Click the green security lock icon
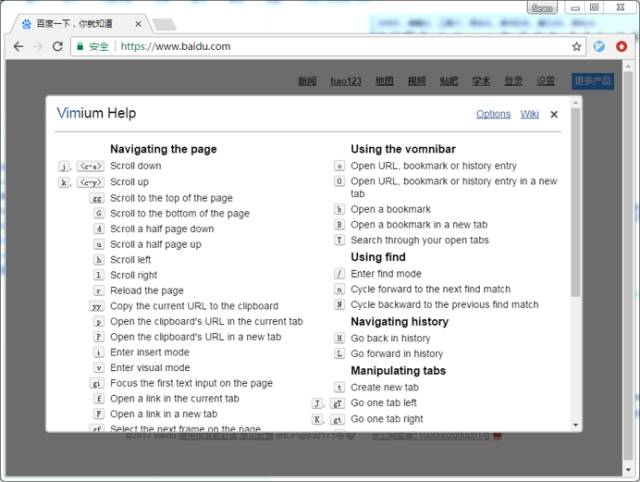Image resolution: width=640 pixels, height=482 pixels. [x=80, y=46]
